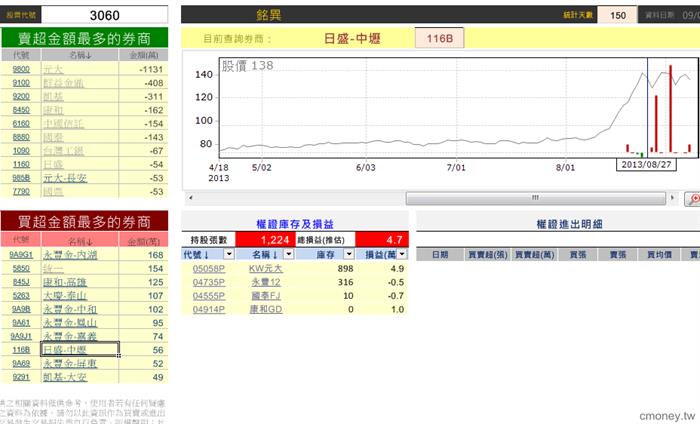Open the 庫存 column filter dropdown

(x=349, y=254)
